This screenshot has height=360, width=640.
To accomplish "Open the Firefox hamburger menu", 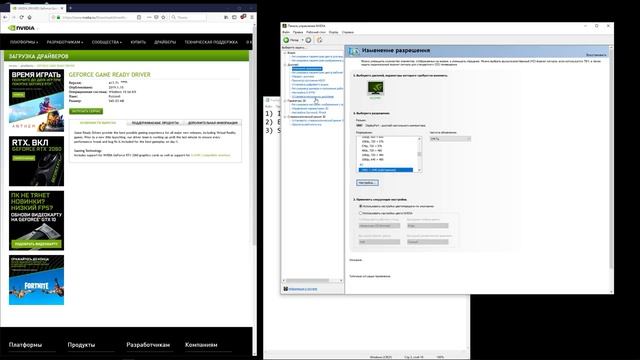I will point(252,17).
